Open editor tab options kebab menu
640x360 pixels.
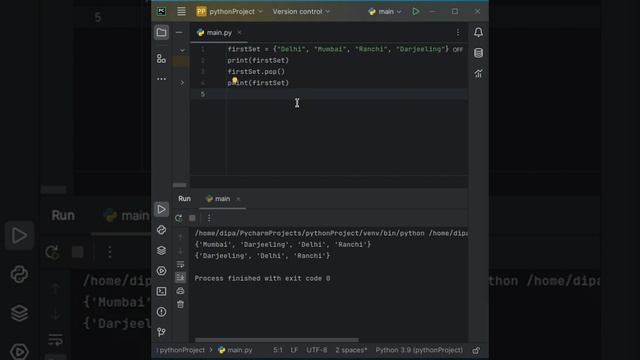pyautogui.click(x=458, y=32)
